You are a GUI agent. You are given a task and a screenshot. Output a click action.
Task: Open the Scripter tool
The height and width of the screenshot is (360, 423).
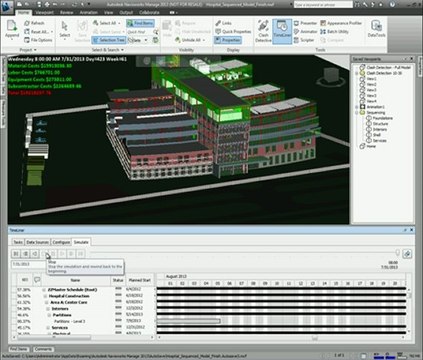pos(304,40)
